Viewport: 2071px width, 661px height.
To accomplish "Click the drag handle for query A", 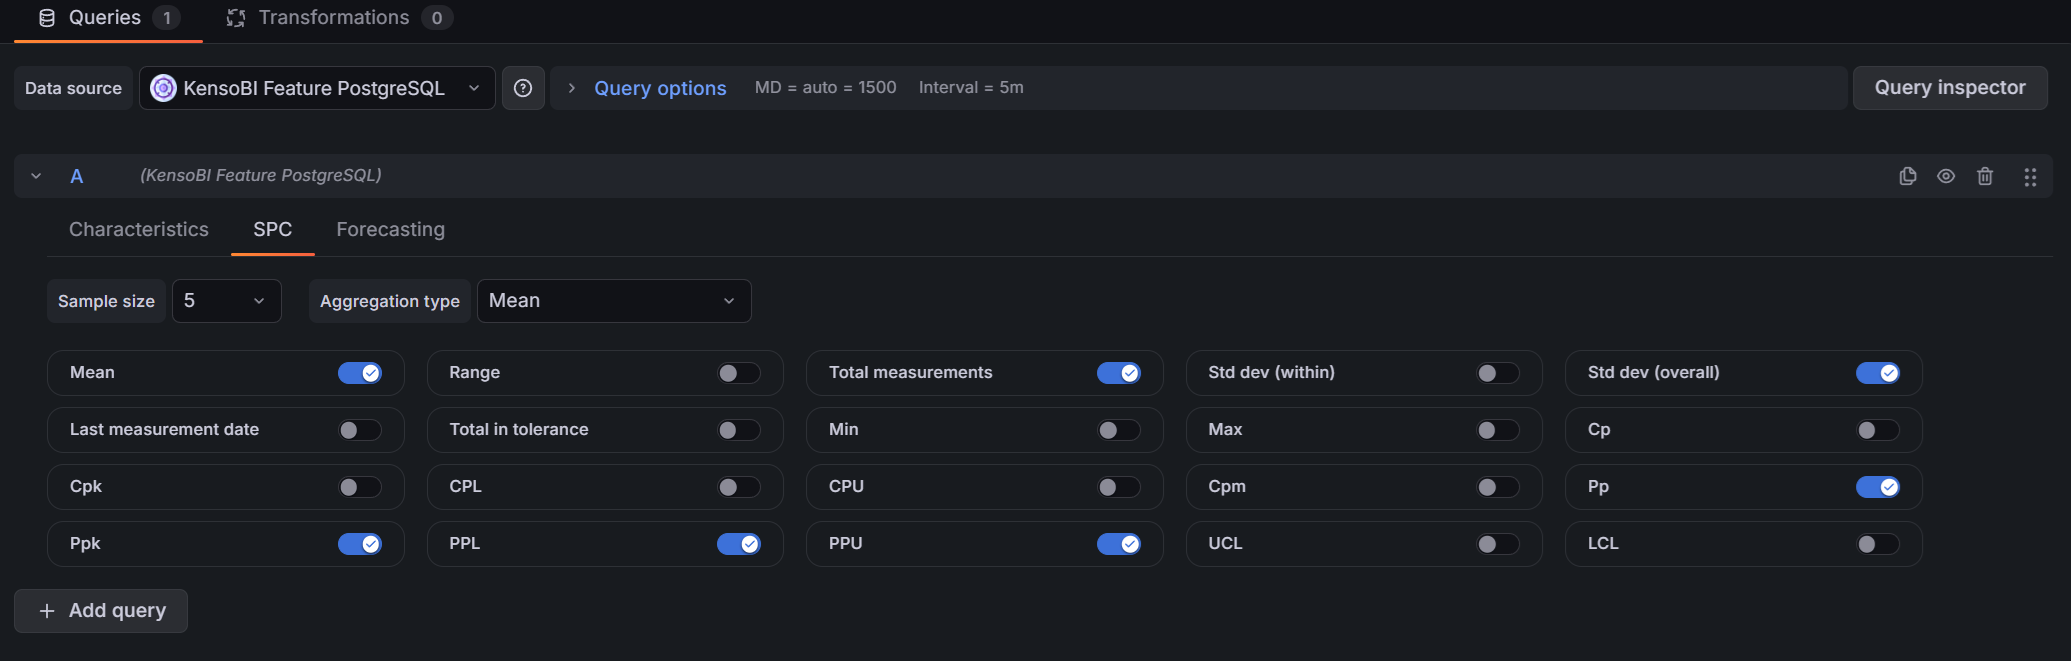I will click(x=2030, y=177).
